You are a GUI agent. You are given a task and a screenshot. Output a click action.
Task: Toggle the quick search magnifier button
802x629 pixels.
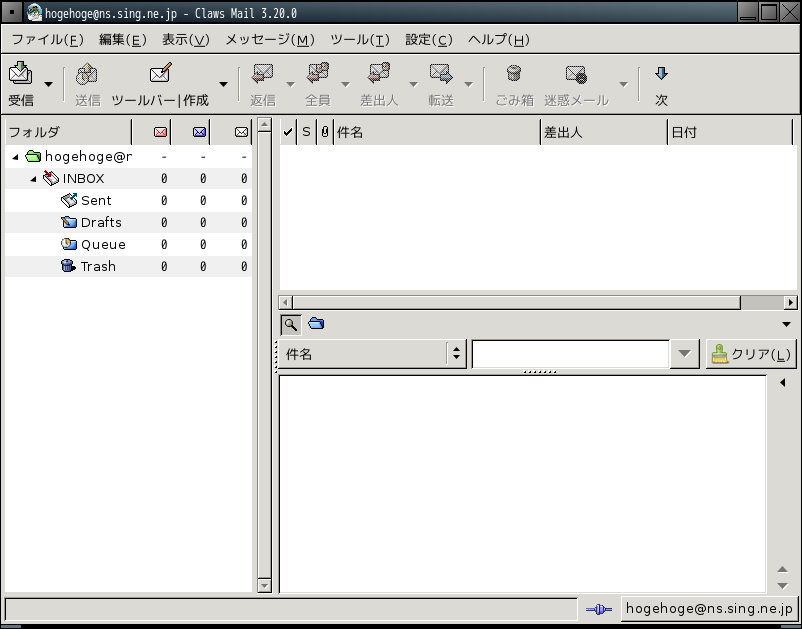[x=289, y=323]
